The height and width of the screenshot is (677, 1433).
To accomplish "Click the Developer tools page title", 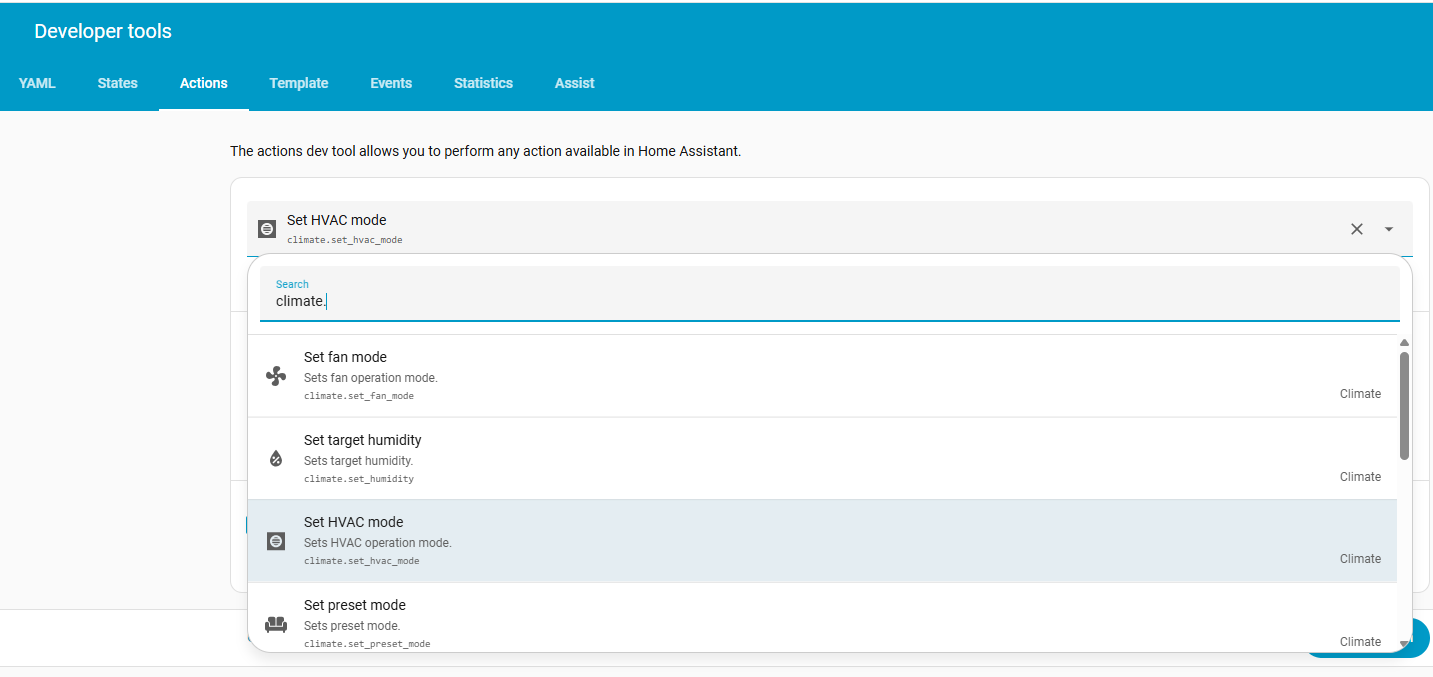I will (x=103, y=31).
